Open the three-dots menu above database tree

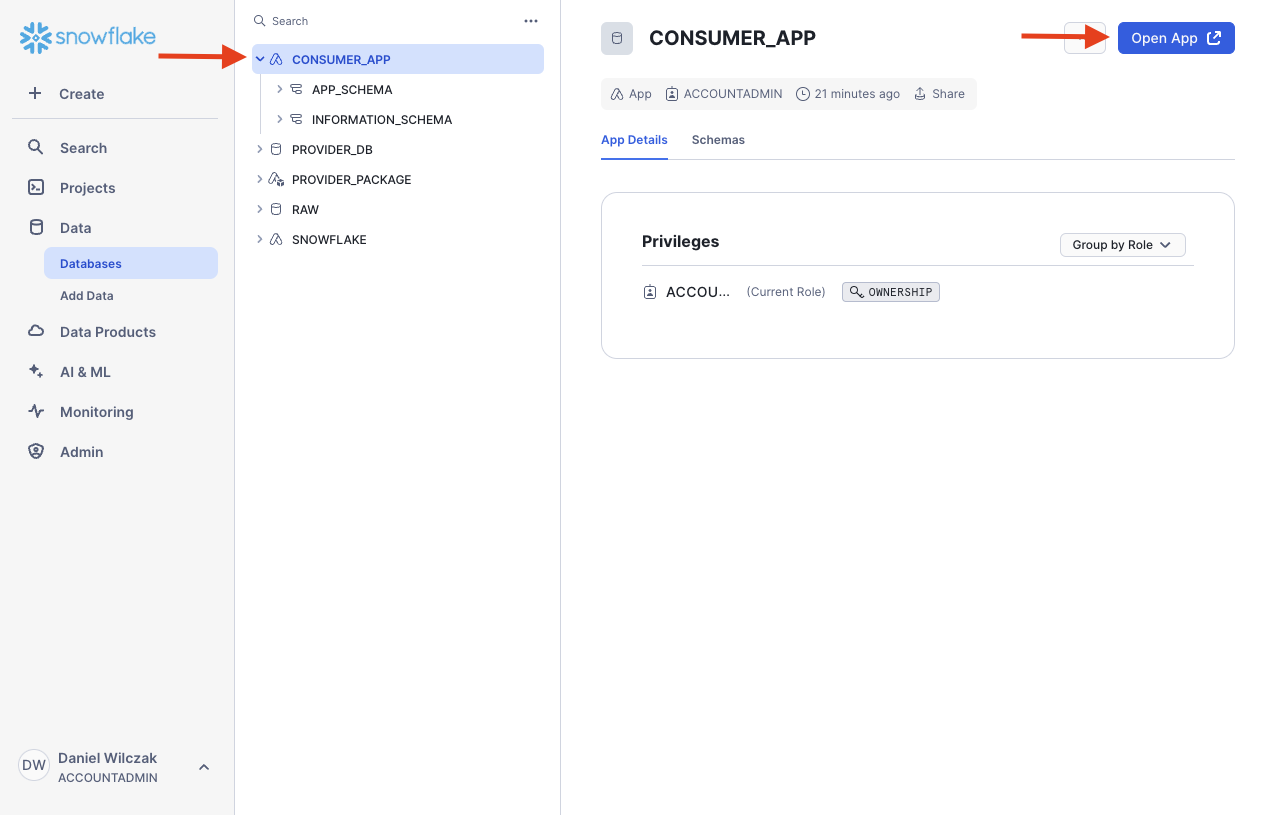(x=531, y=21)
